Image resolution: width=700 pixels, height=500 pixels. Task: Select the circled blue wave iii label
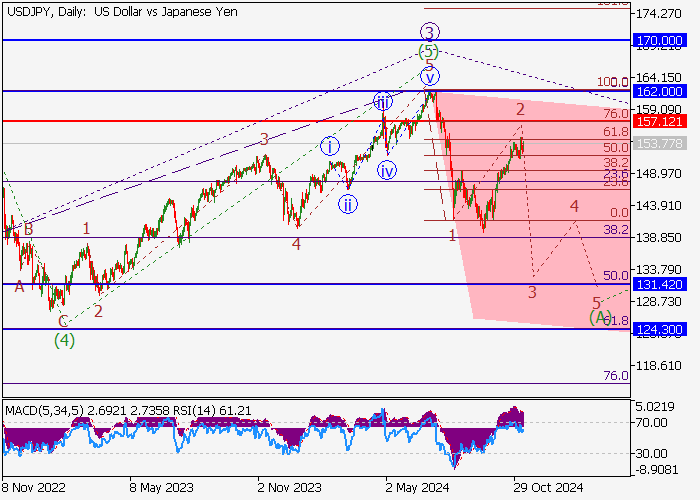click(383, 102)
